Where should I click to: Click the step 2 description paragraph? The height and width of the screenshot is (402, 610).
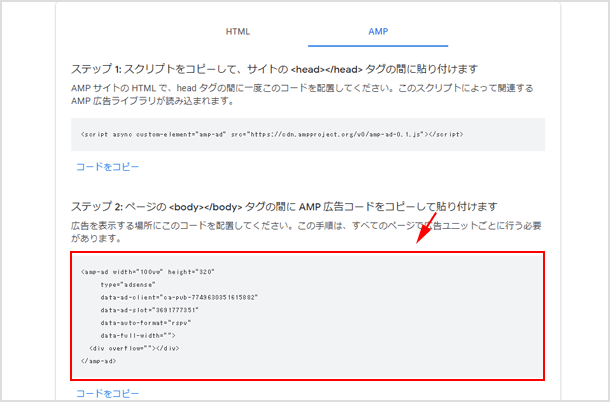click(306, 232)
